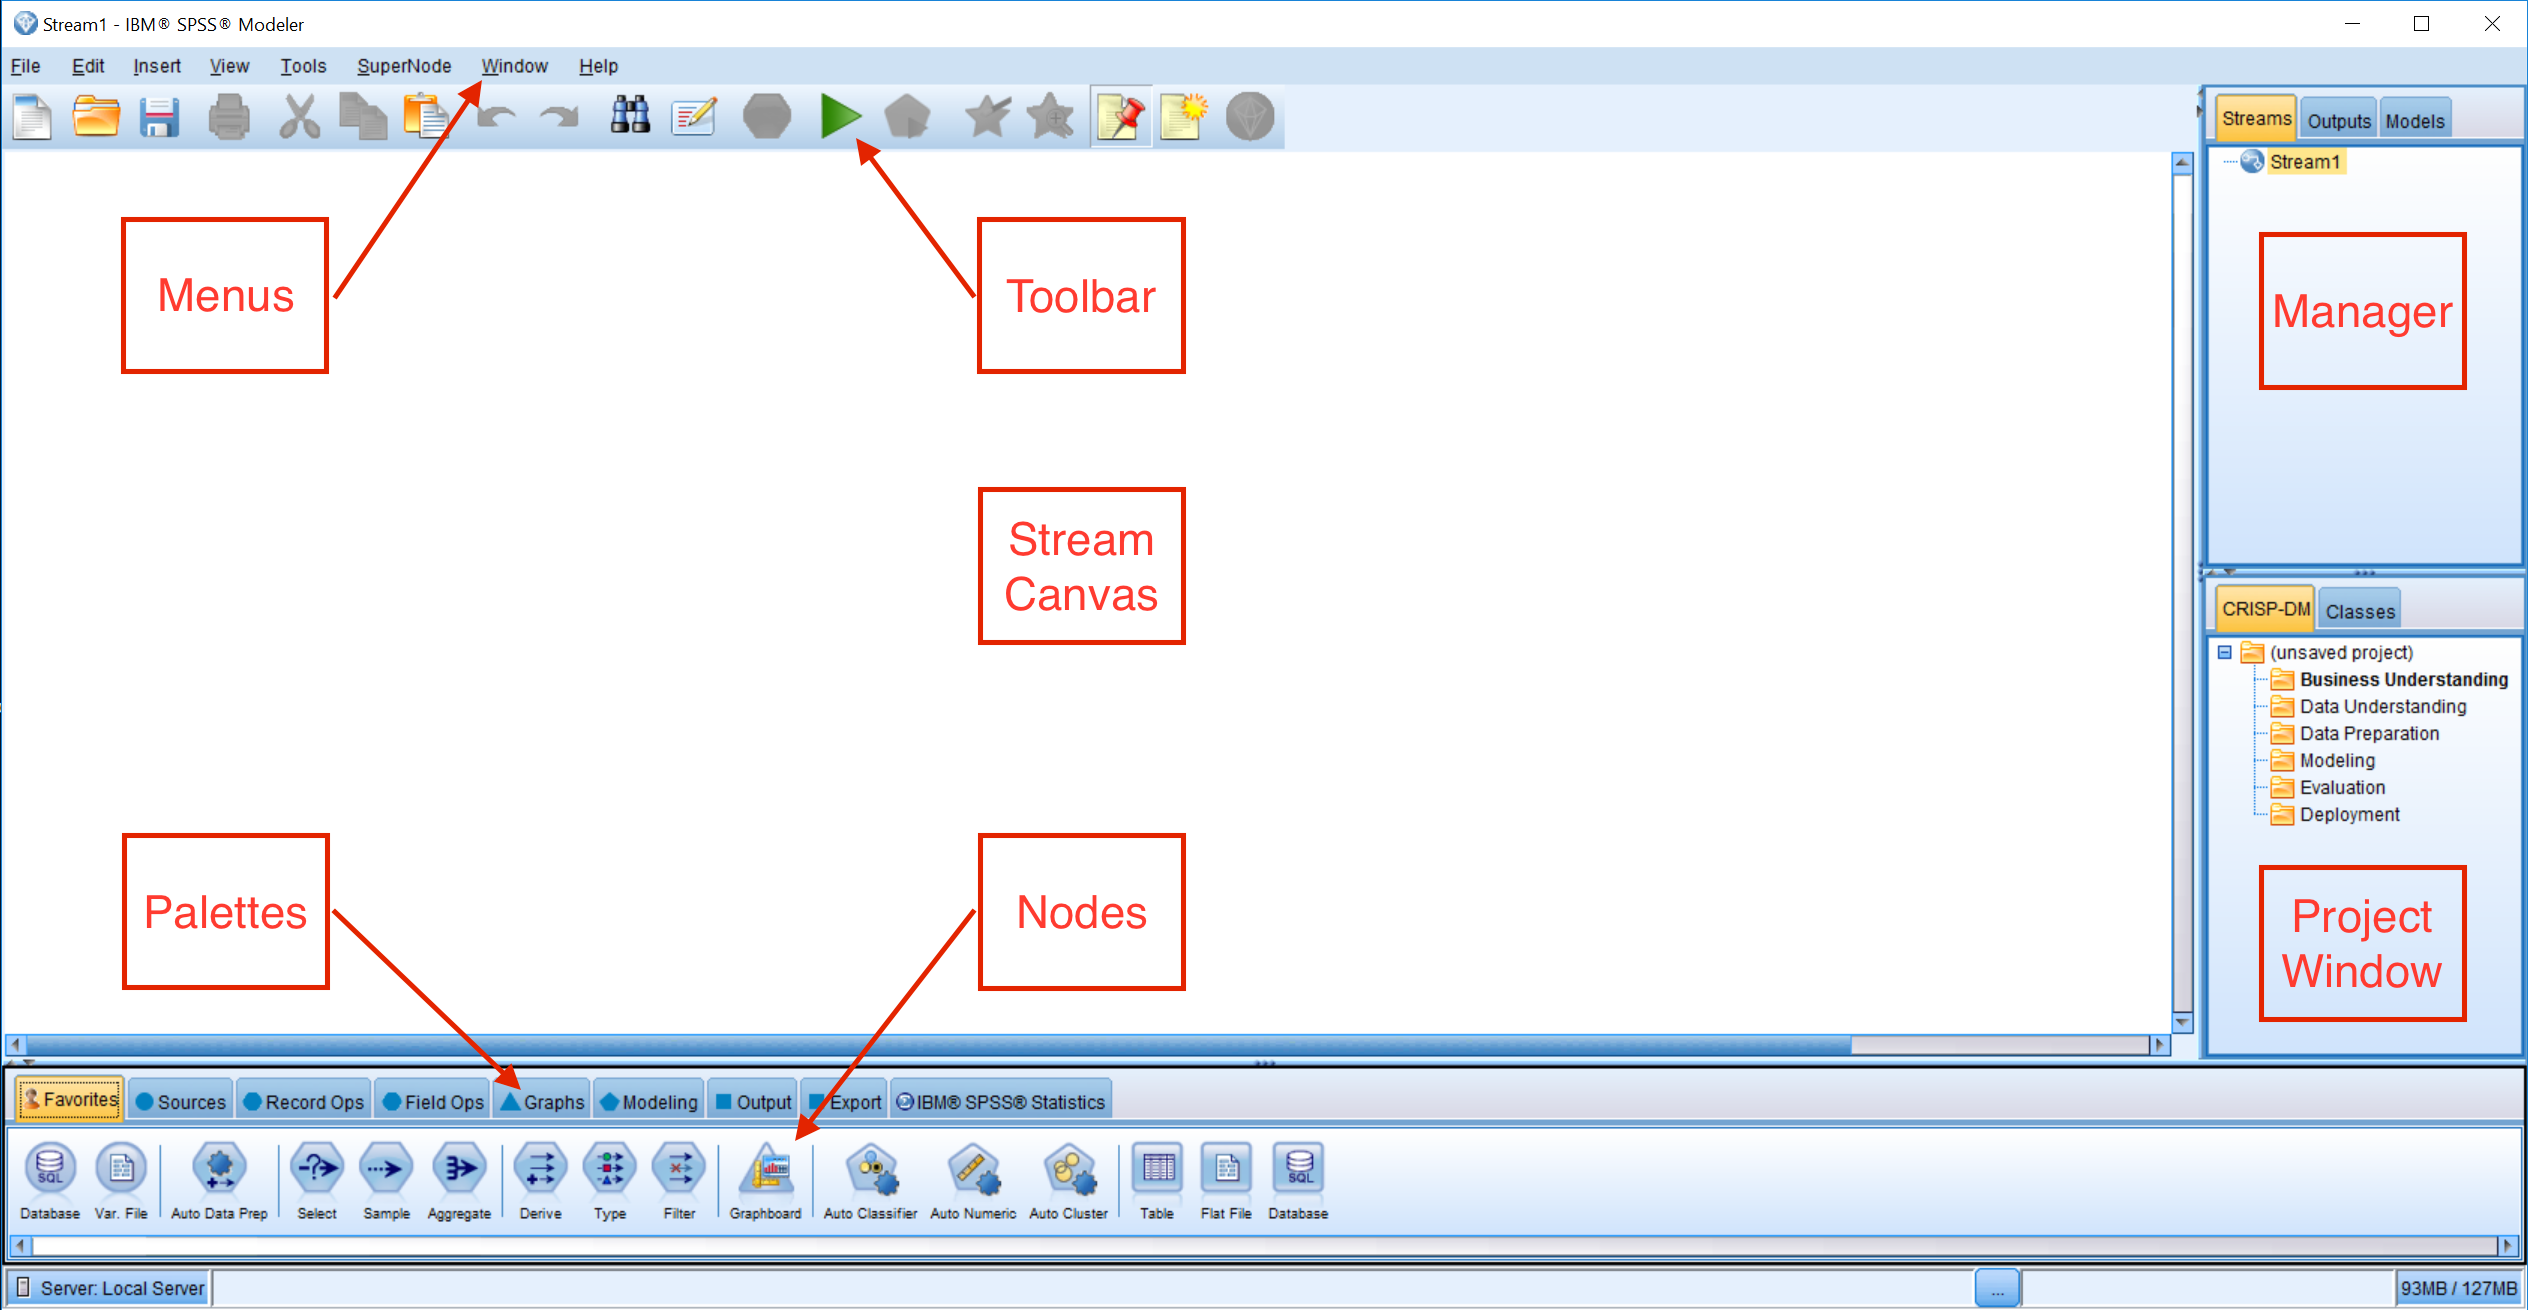Search nodes with the binoculars icon
This screenshot has height=1310, width=2528.
click(630, 116)
